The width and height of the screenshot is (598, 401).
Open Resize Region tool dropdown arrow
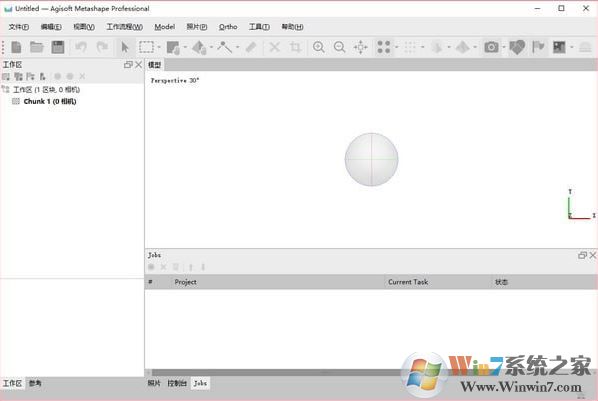[185, 47]
